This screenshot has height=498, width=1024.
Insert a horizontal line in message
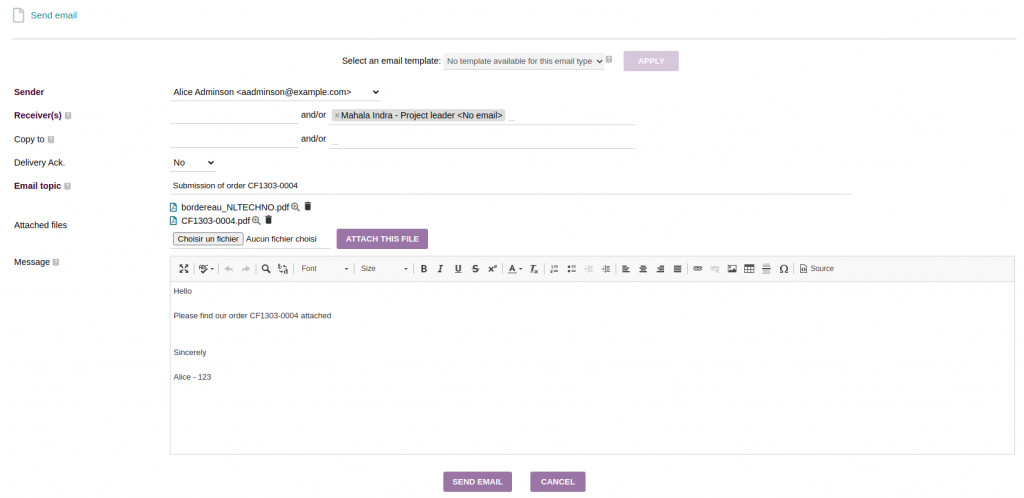click(x=766, y=269)
